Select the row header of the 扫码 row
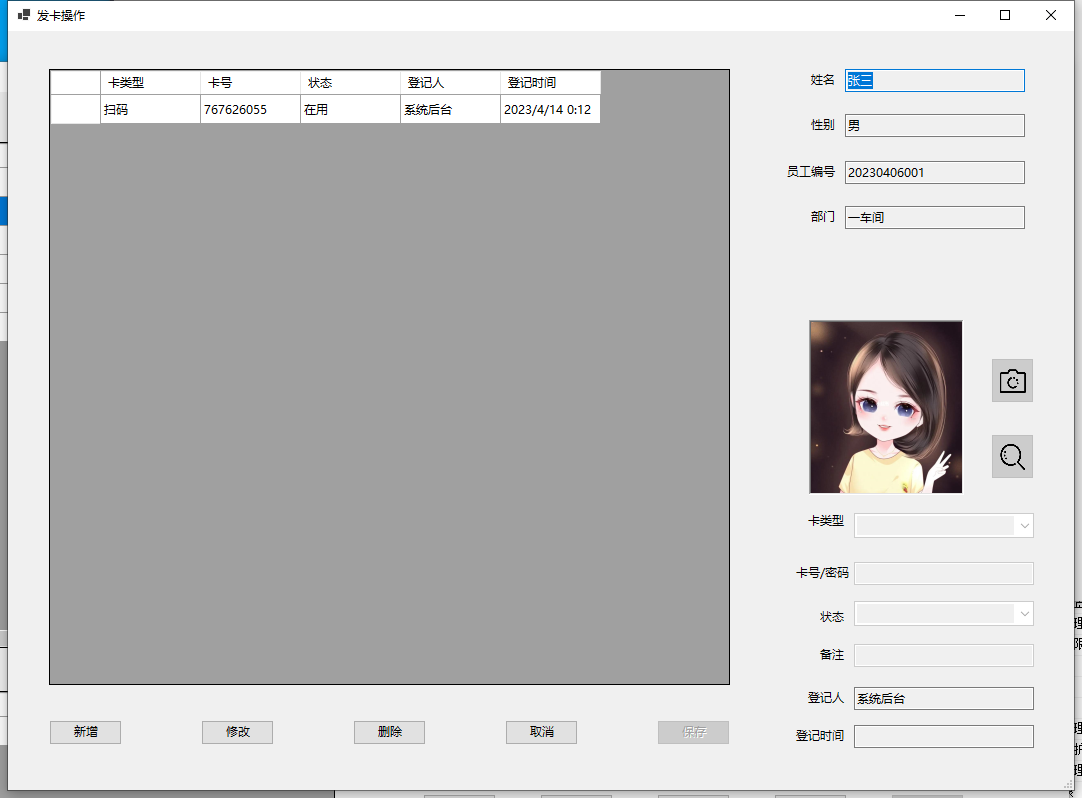Image resolution: width=1082 pixels, height=798 pixels. [75, 110]
